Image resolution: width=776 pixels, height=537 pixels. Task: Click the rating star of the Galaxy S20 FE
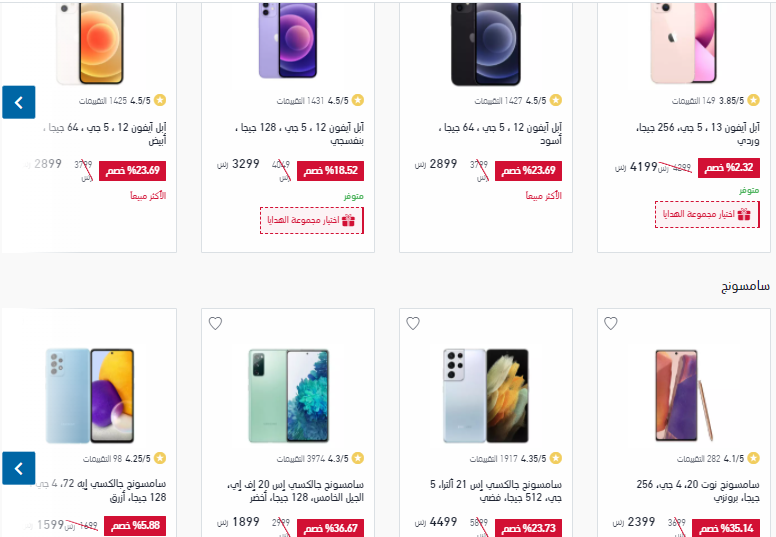coord(358,458)
